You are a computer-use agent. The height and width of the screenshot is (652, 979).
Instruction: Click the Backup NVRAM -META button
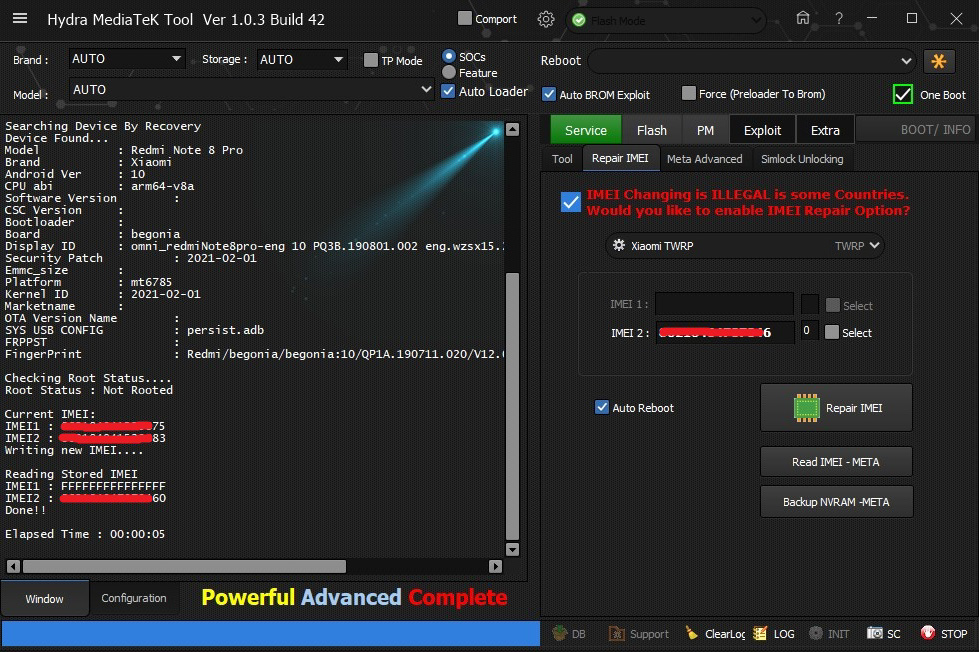pos(836,502)
